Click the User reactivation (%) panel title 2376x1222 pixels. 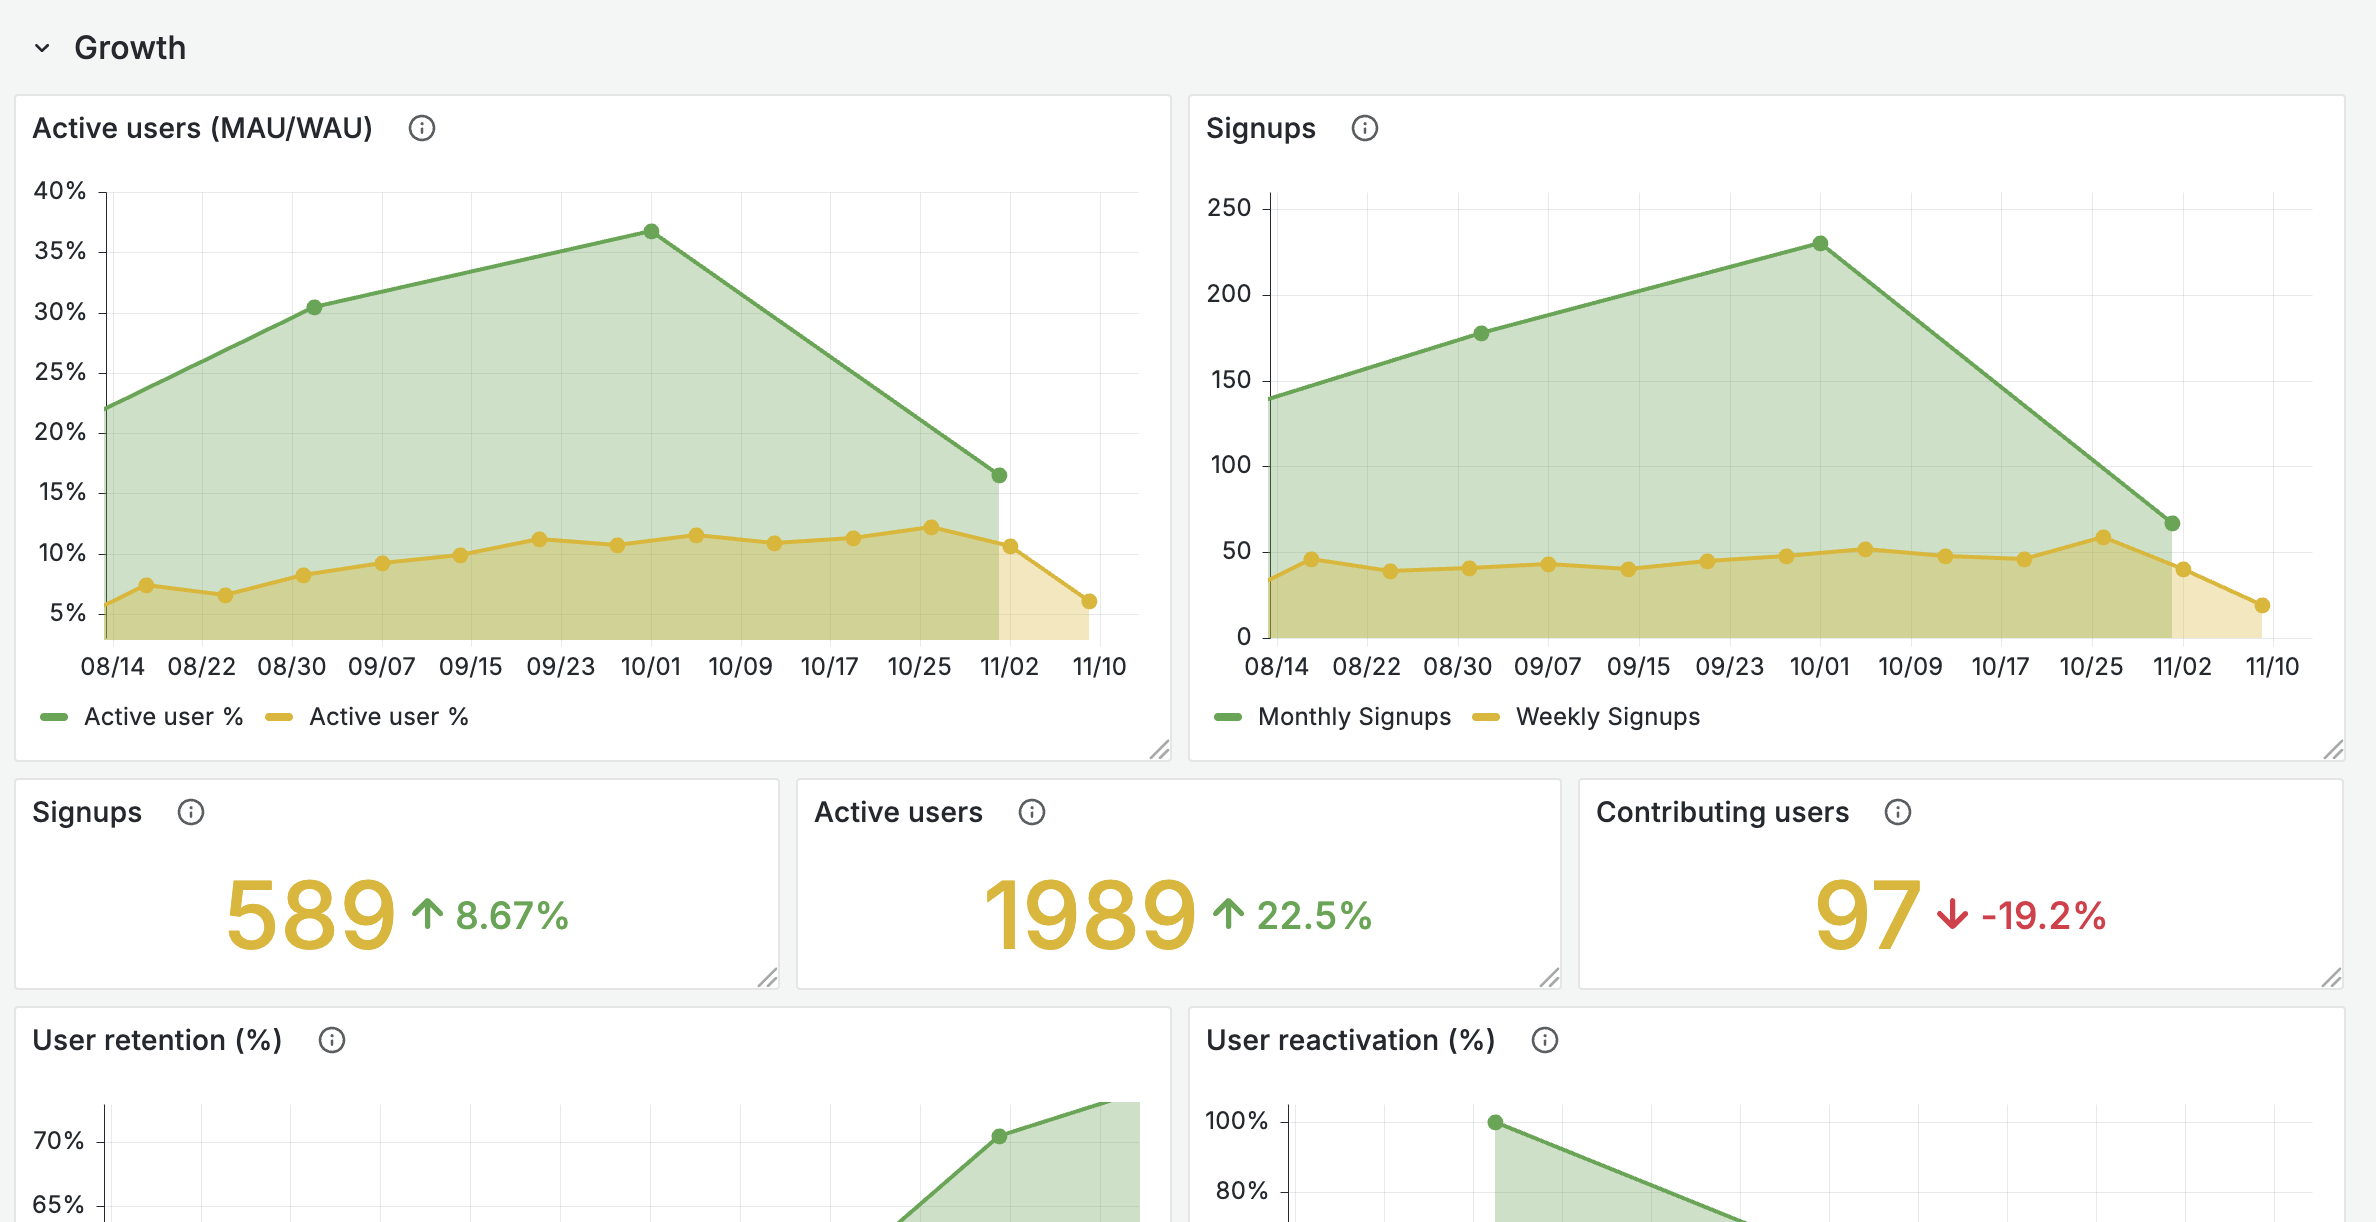[1351, 1040]
